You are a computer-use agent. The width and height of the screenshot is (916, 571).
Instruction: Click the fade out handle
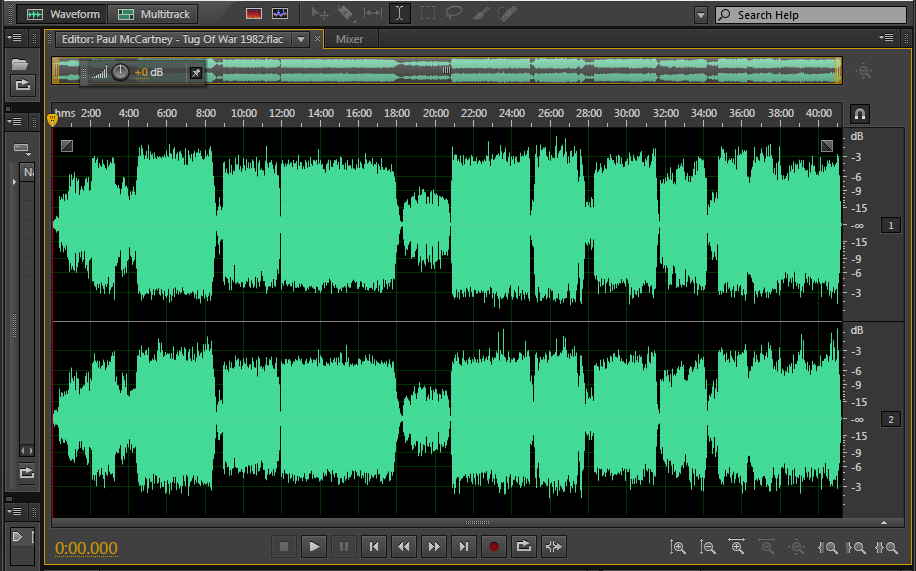click(827, 146)
